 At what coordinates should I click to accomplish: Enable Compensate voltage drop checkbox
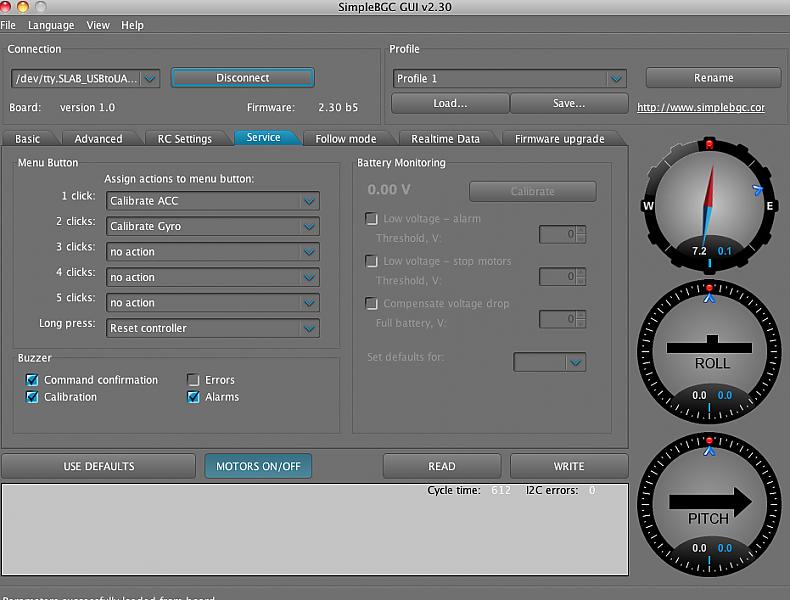pos(371,303)
